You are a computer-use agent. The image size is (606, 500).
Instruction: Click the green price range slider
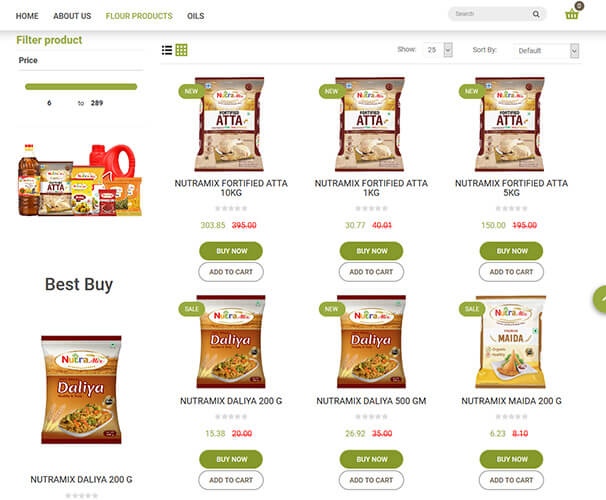coord(81,87)
